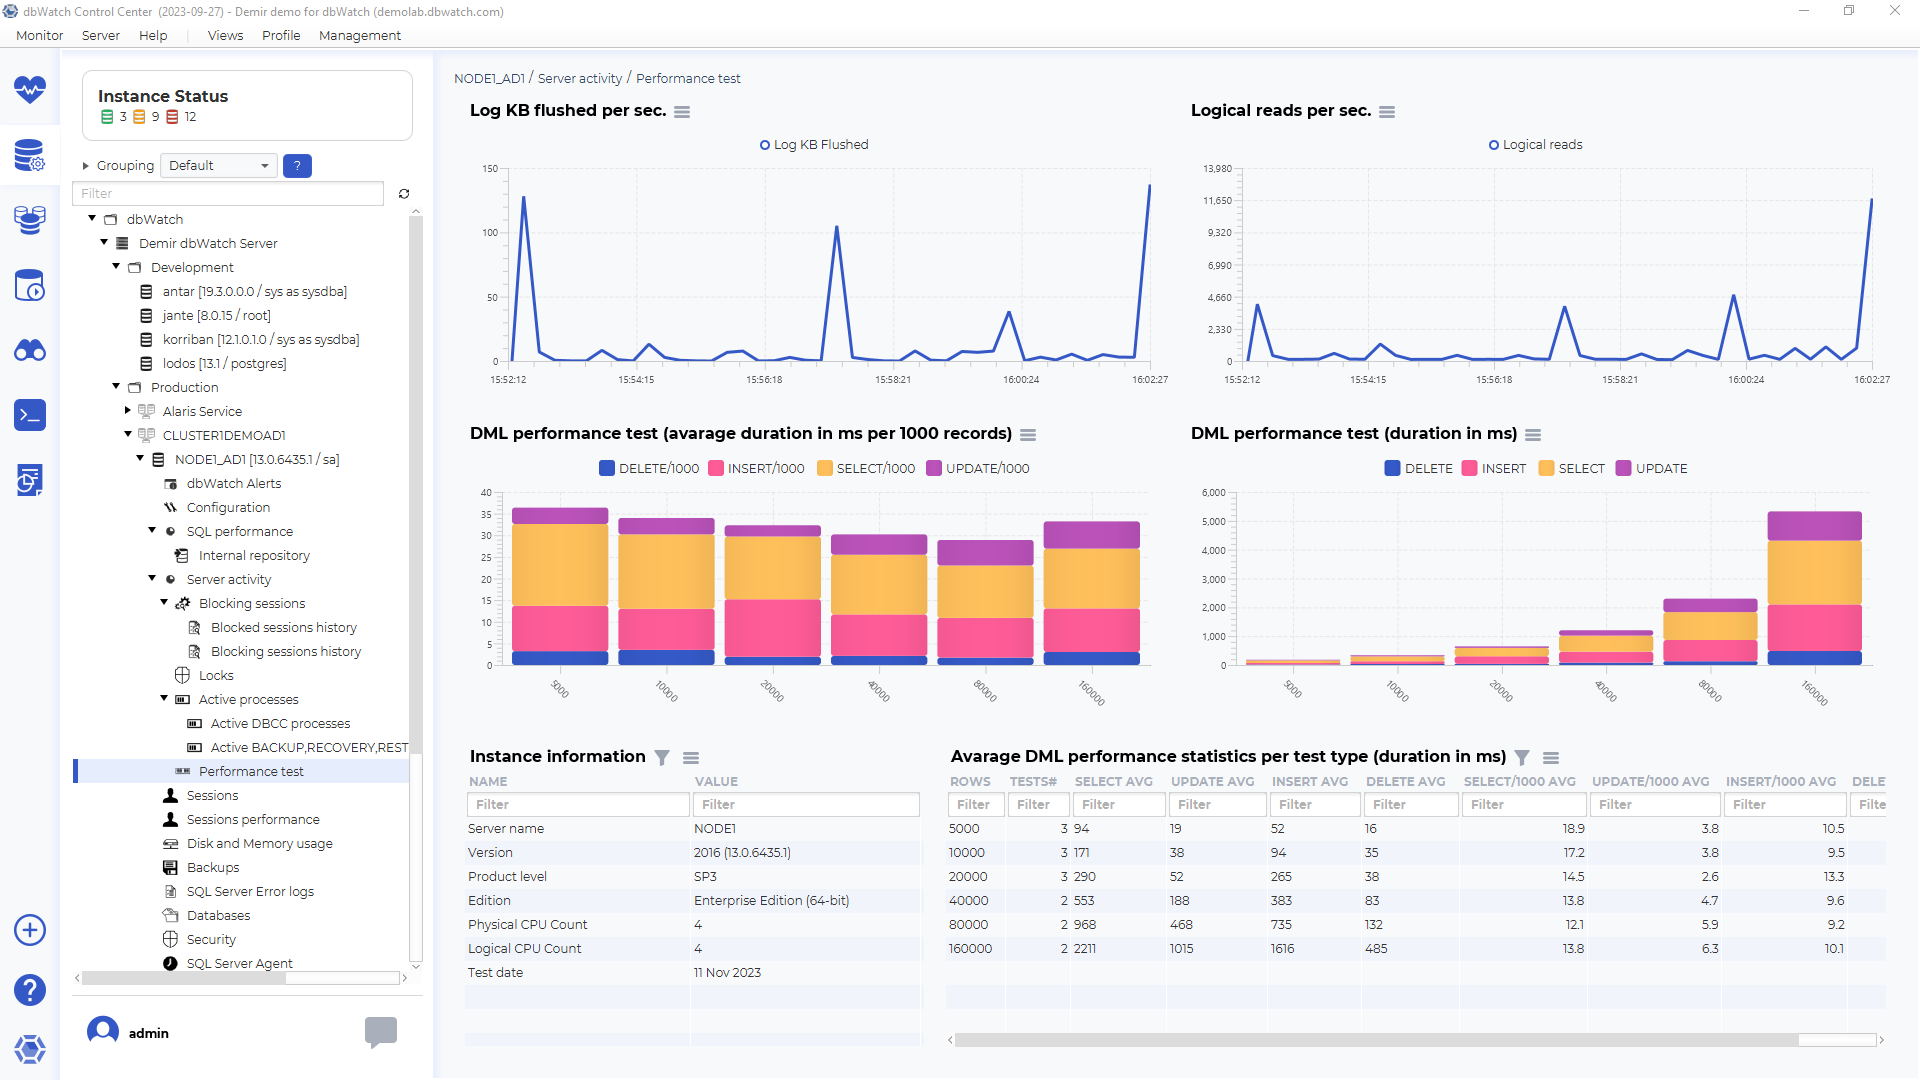Toggle DELETE series in duration chart legend

[x=1419, y=468]
